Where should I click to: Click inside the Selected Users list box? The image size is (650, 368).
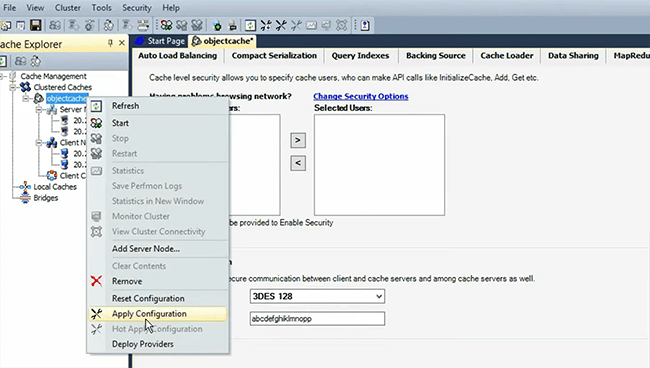(379, 165)
